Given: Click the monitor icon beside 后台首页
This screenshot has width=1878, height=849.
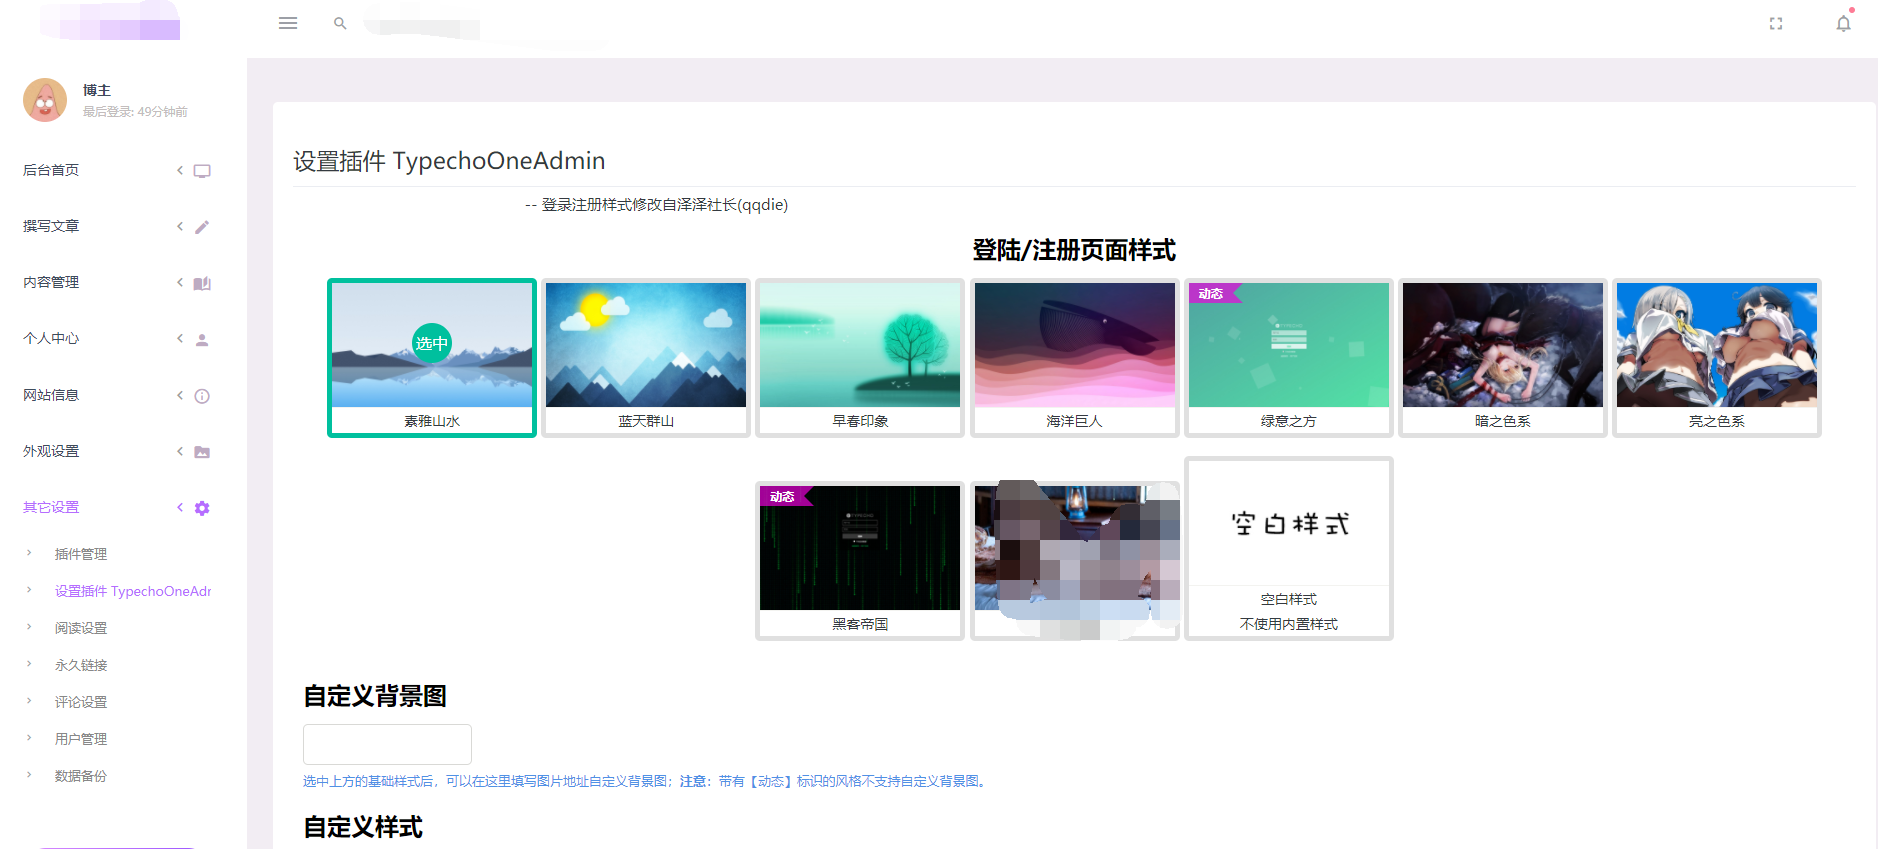Looking at the screenshot, I should click(202, 171).
